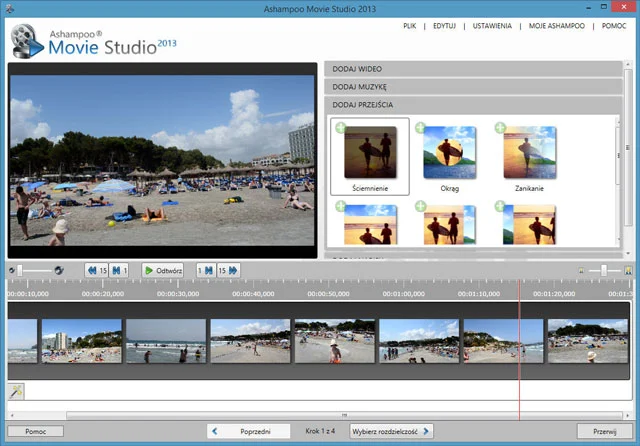Screen dimensions: 640x446
Task: Click the rewind 15 frames button
Action: point(96,270)
